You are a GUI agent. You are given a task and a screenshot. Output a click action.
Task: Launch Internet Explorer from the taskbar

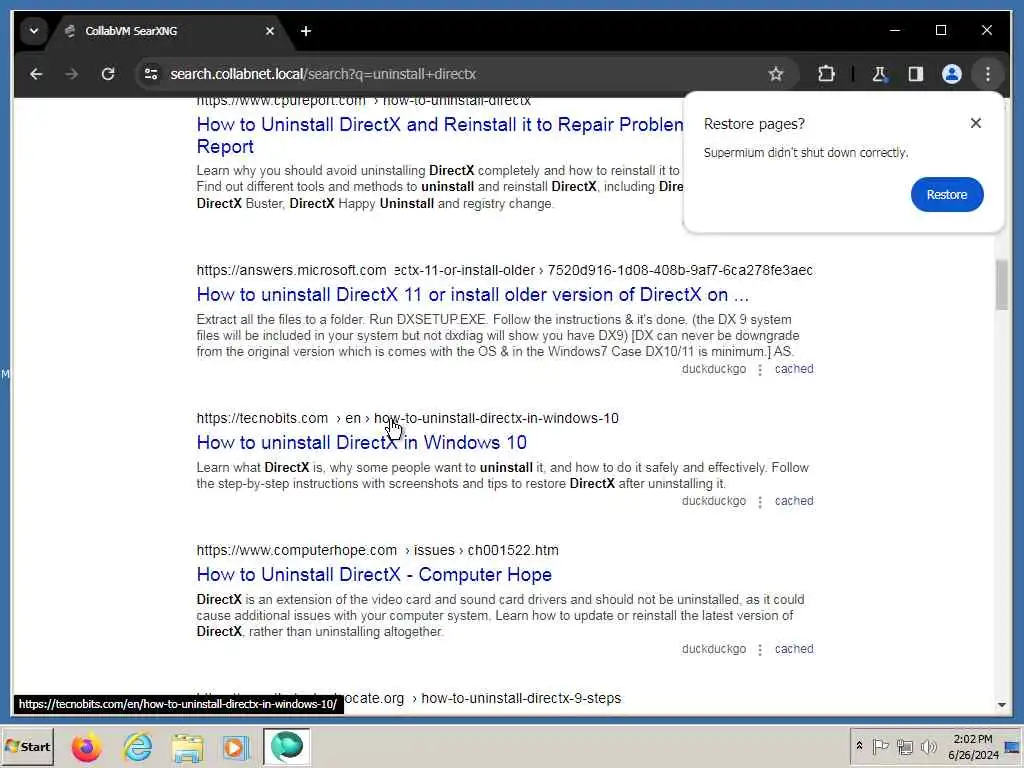(x=137, y=747)
